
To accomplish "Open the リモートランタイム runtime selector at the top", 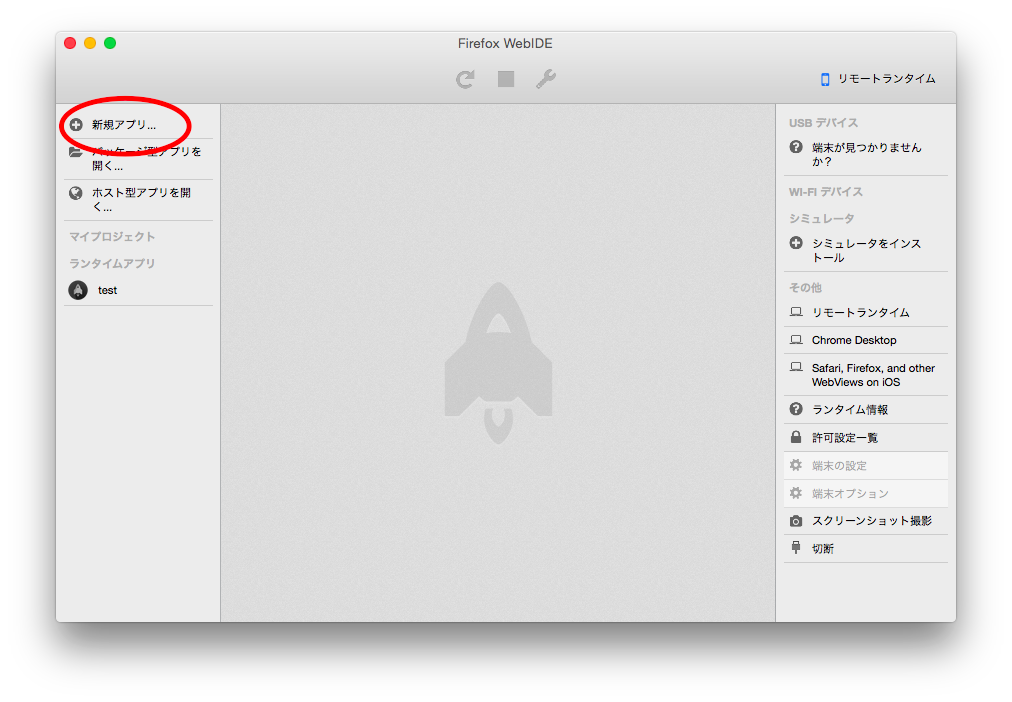I will point(878,79).
